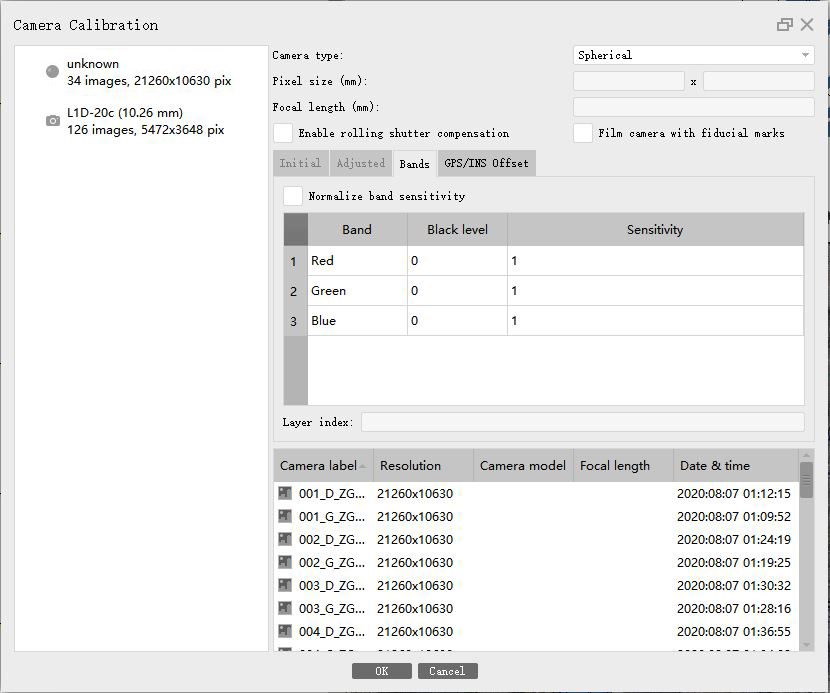The image size is (830, 693).
Task: Switch to GPS/INS Offset tab
Action: coord(485,163)
